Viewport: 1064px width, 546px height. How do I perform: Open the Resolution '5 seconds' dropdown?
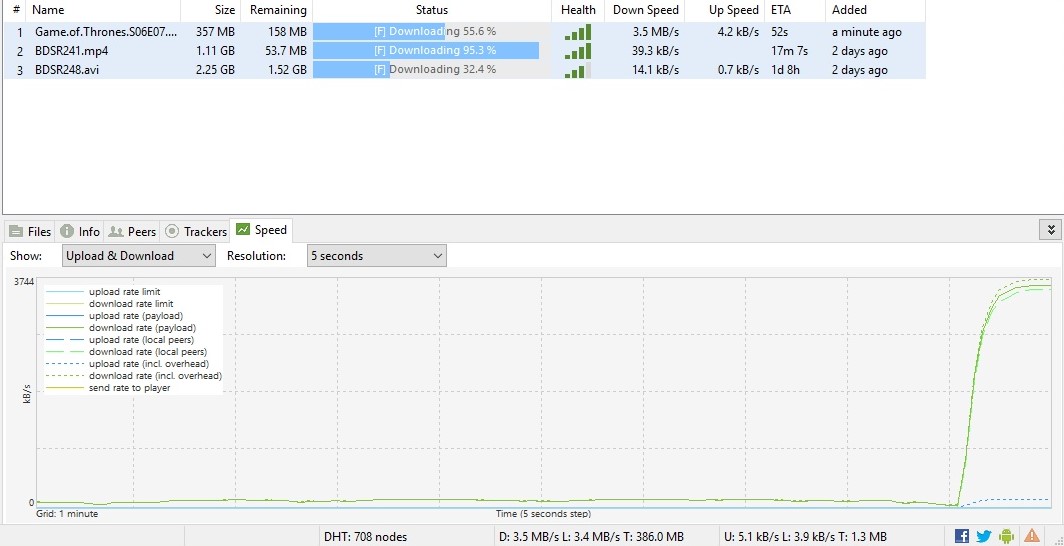click(x=377, y=256)
